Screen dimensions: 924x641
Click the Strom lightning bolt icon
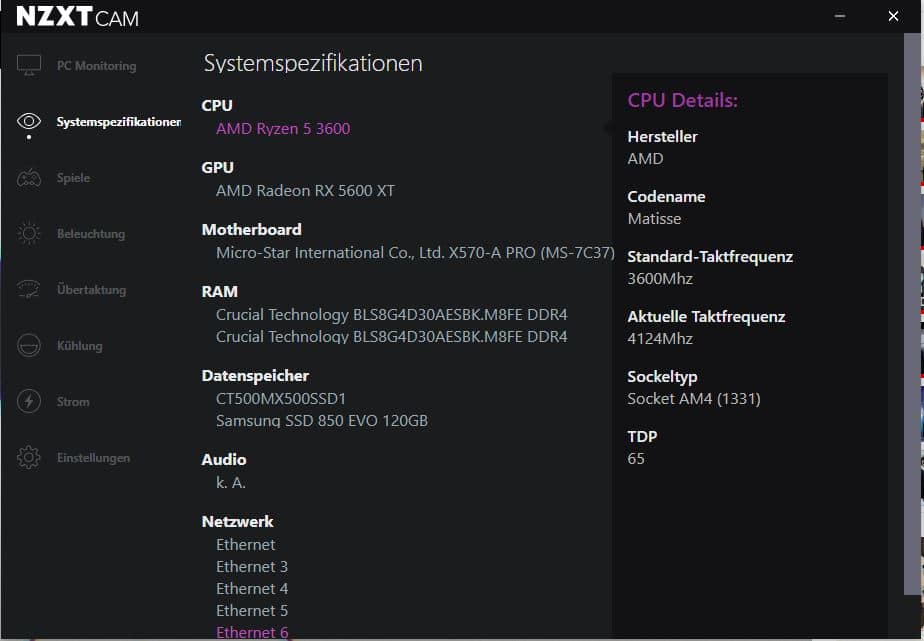click(x=29, y=402)
